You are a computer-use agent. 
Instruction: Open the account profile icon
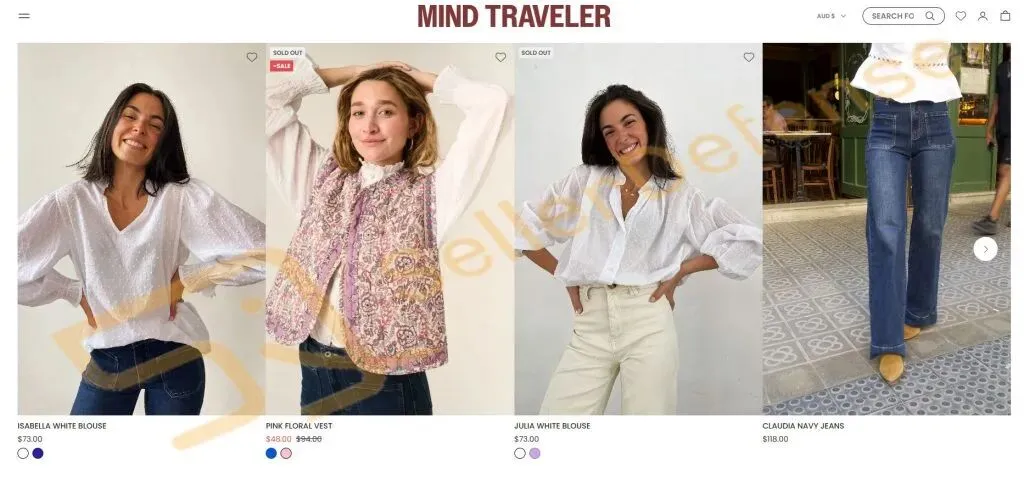pyautogui.click(x=982, y=16)
